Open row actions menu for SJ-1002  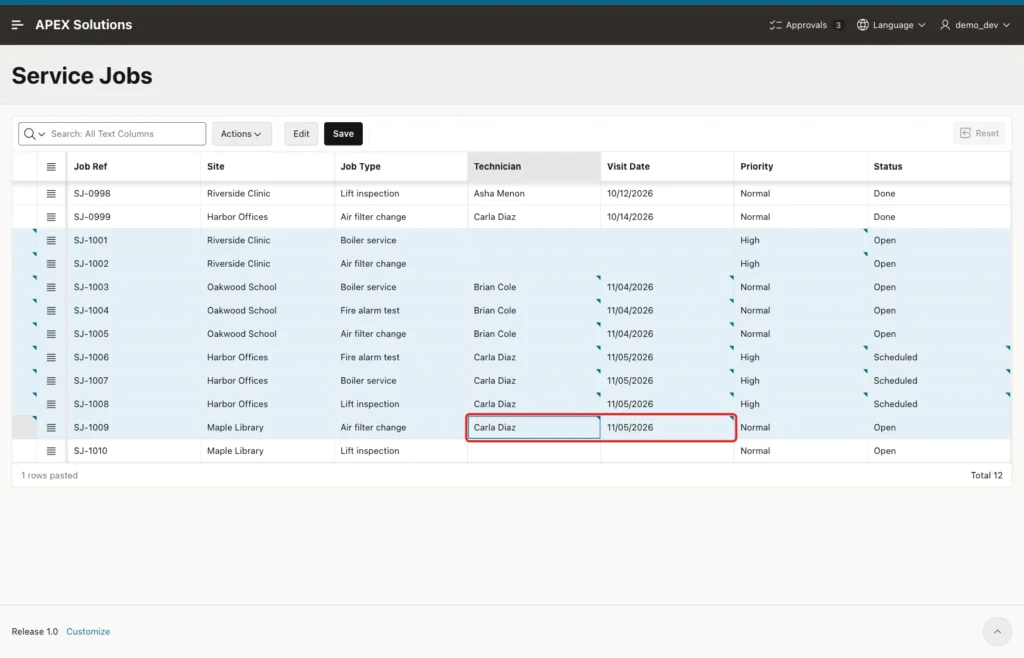click(x=51, y=264)
